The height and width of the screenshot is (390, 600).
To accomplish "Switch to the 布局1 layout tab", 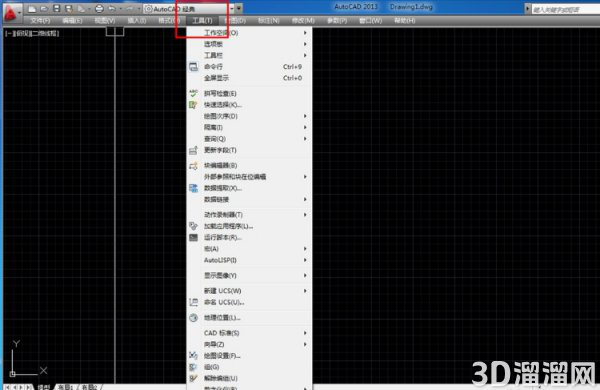I will click(66, 387).
